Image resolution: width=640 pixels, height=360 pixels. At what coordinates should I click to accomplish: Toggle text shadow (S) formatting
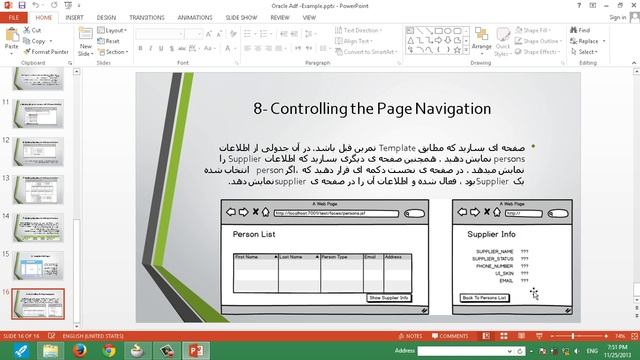171,49
